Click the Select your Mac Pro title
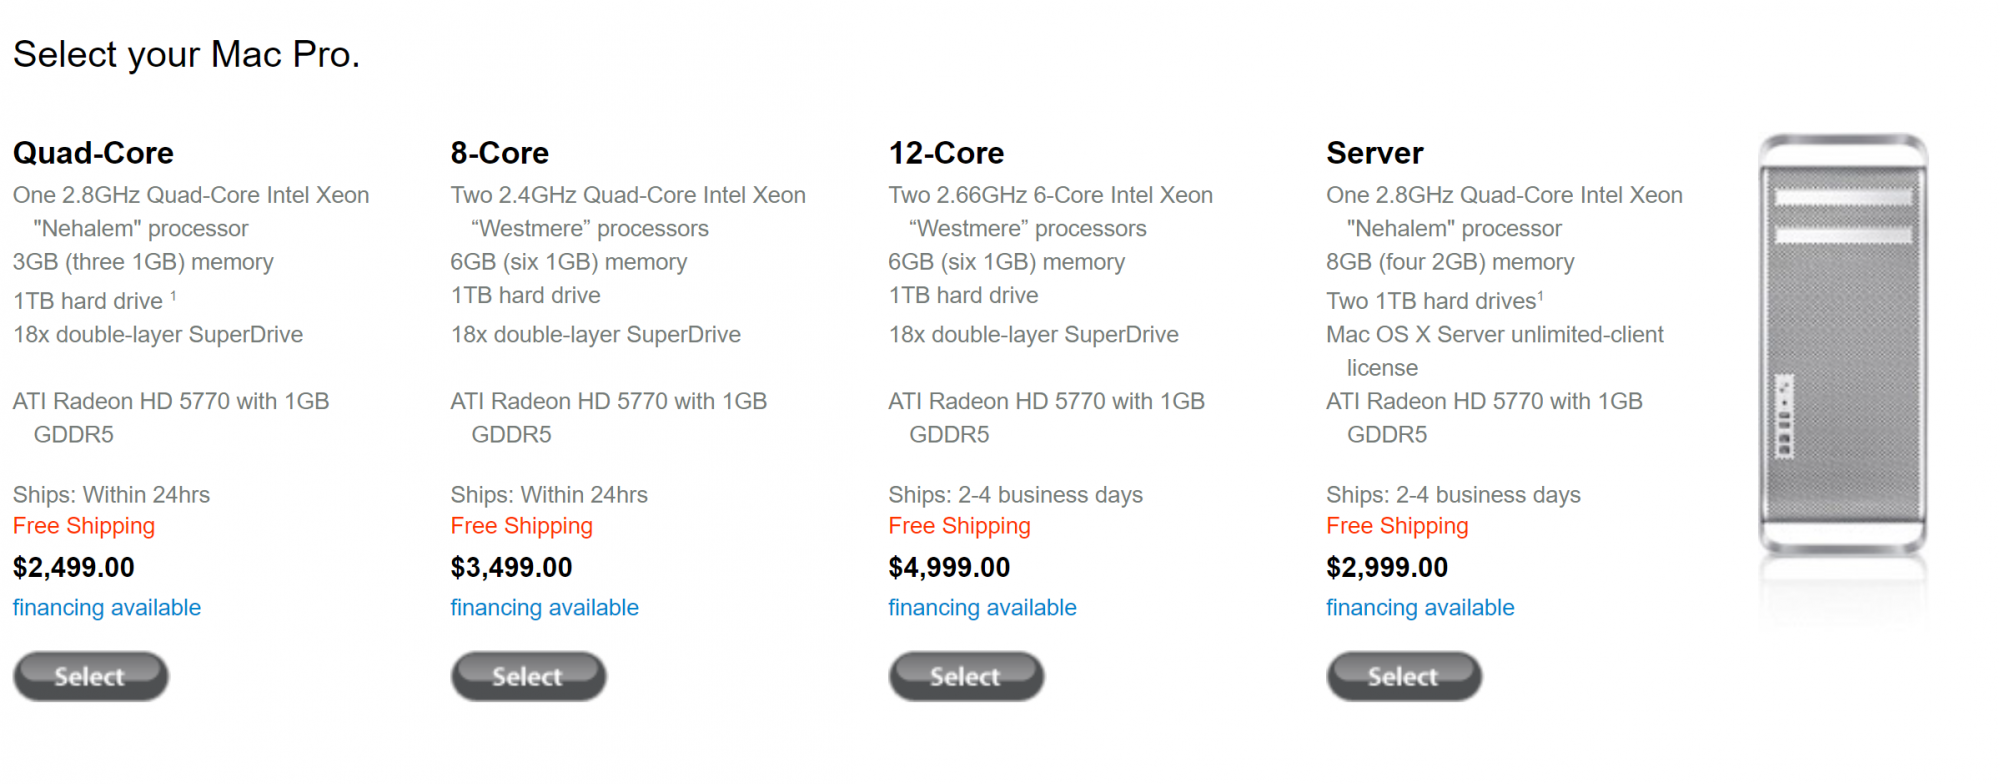The height and width of the screenshot is (784, 2000). [x=187, y=55]
